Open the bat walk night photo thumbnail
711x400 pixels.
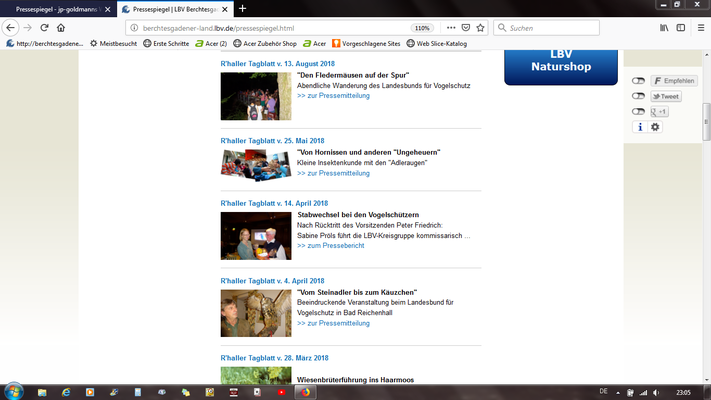256,96
